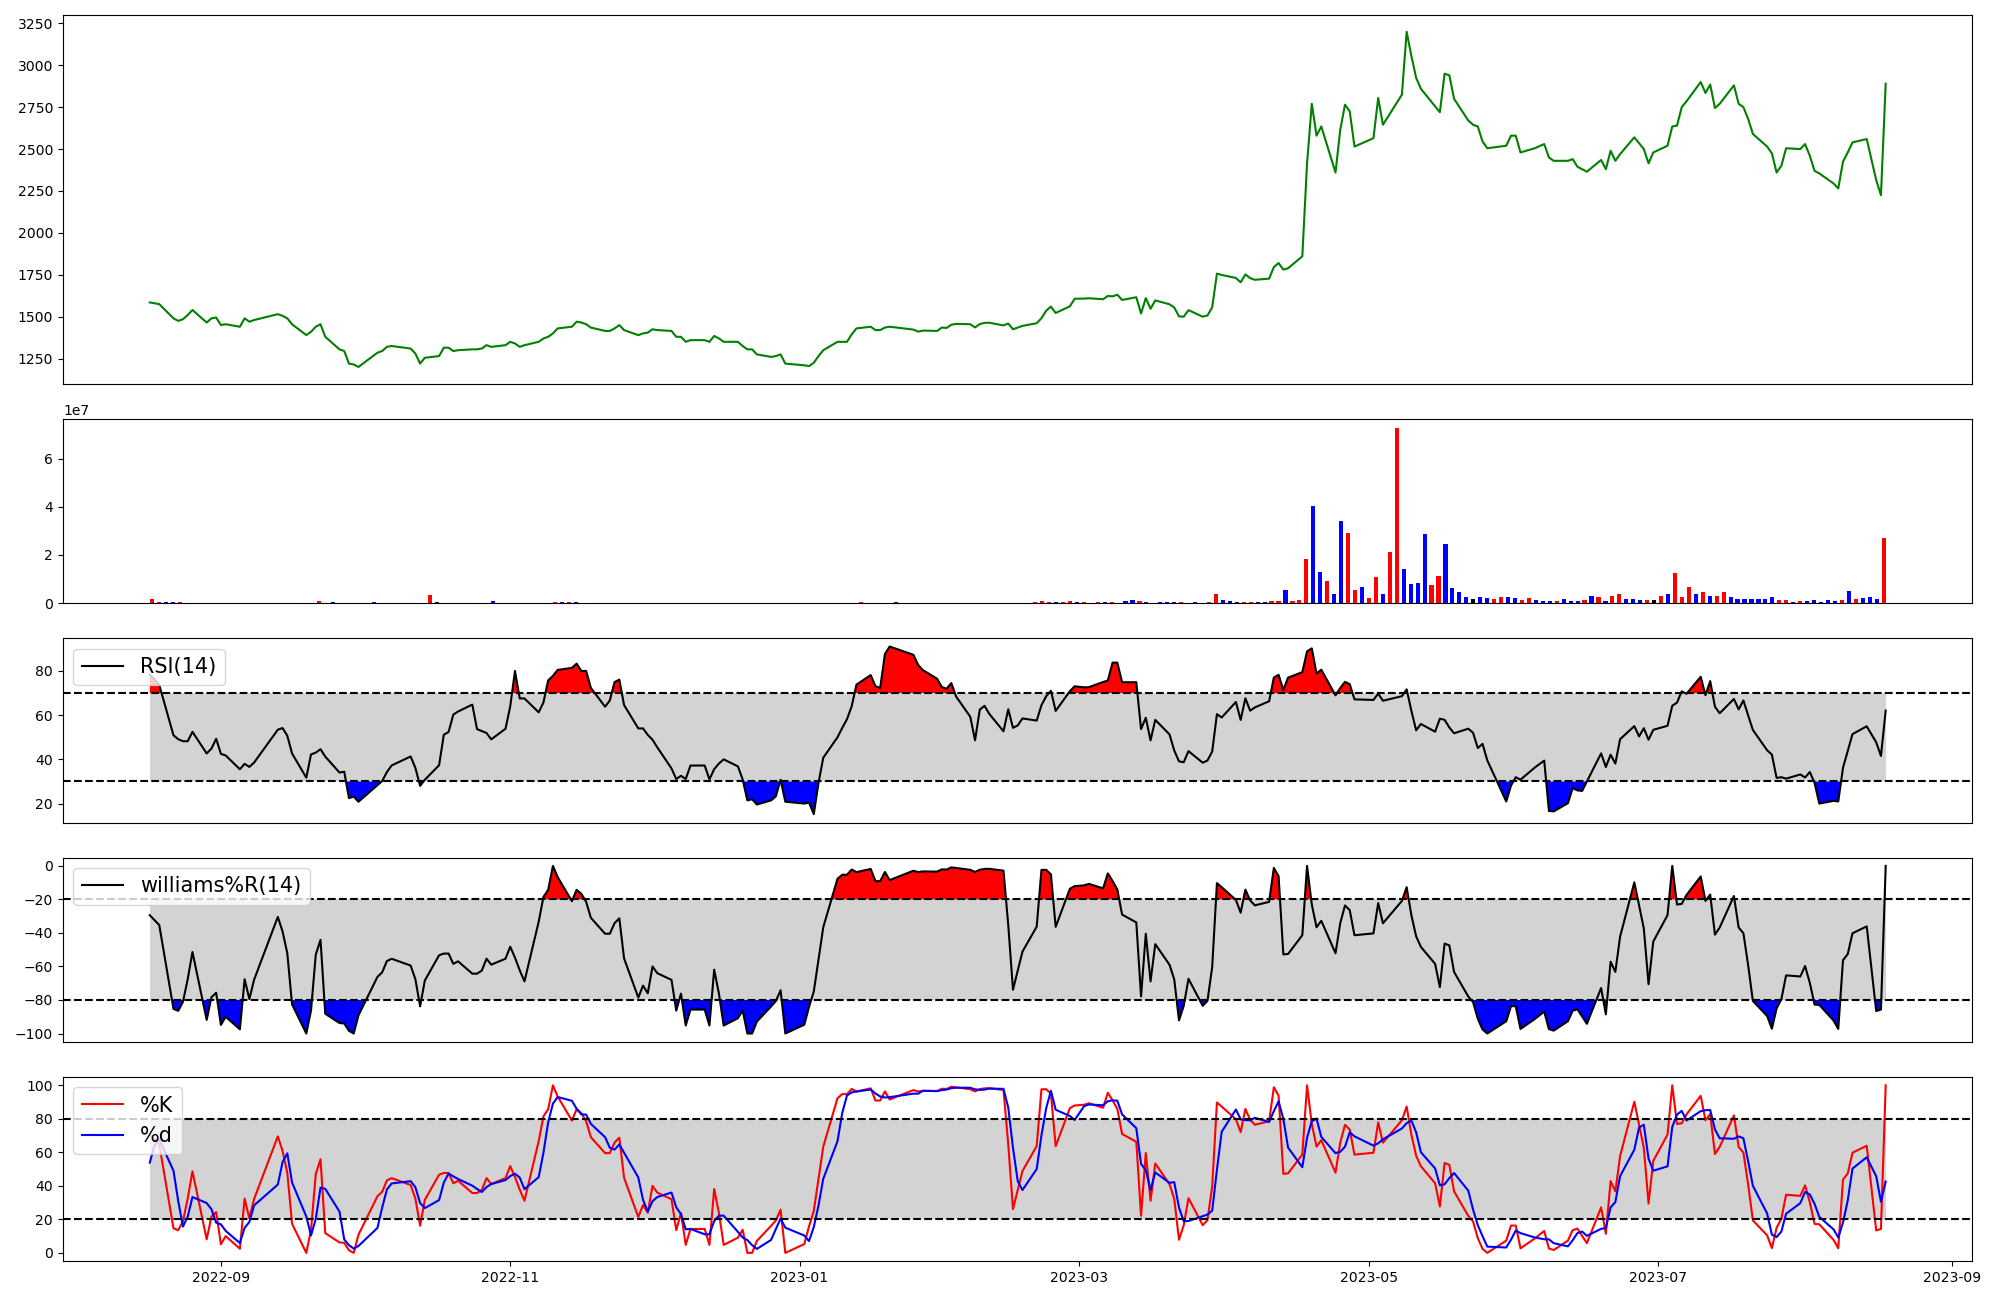The height and width of the screenshot is (1300, 2000).
Task: Click the tallest red volume bar
Action: click(1397, 515)
